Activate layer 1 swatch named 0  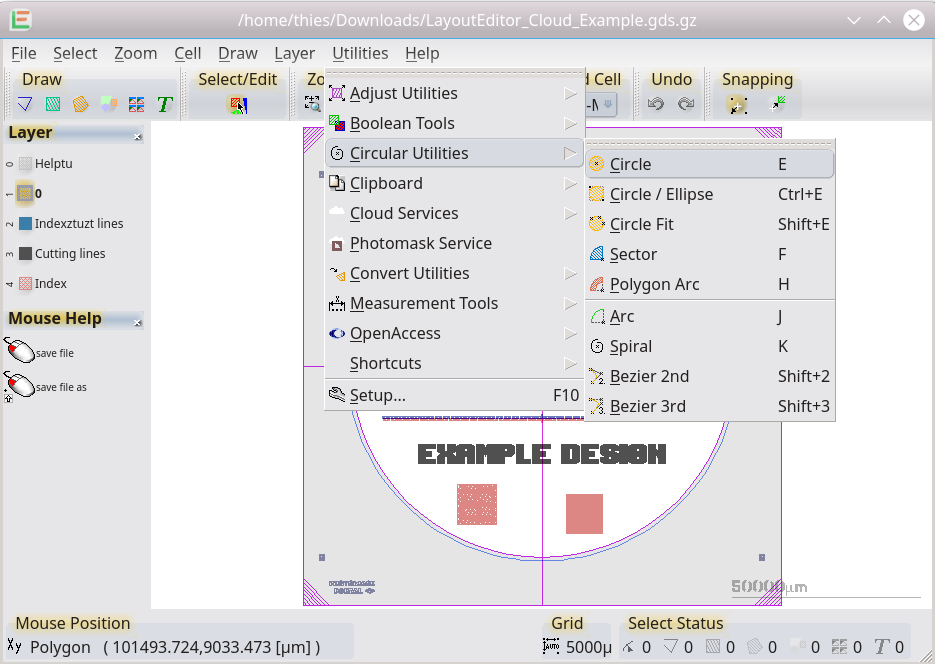tap(25, 193)
